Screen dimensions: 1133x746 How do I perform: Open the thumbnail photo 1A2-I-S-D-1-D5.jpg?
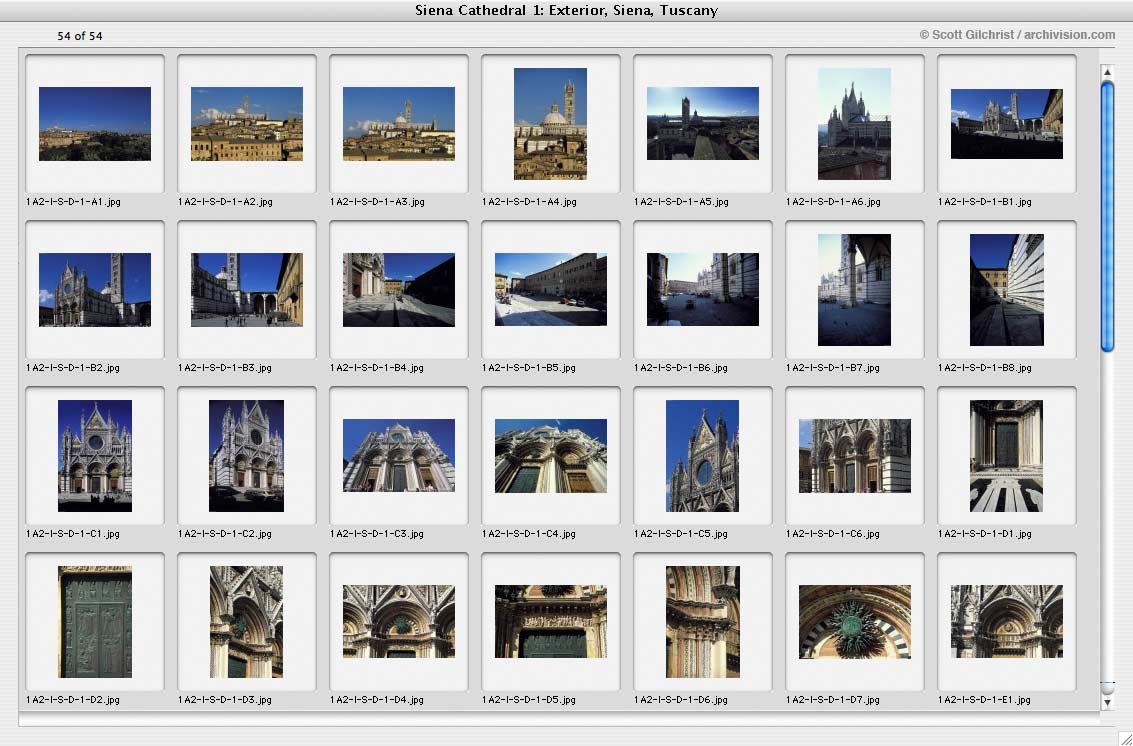pyautogui.click(x=551, y=622)
